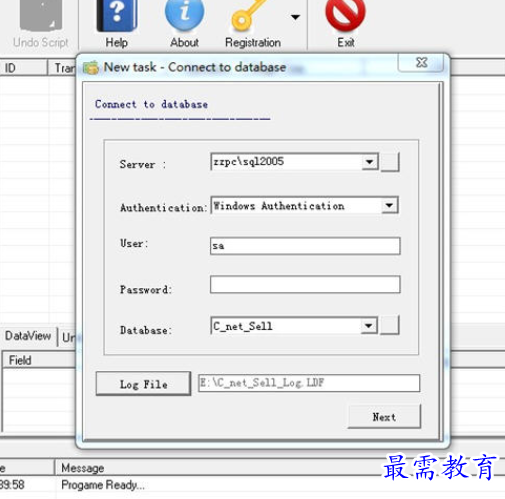Click into the empty Password field
This screenshot has width=505, height=499.
pos(305,284)
